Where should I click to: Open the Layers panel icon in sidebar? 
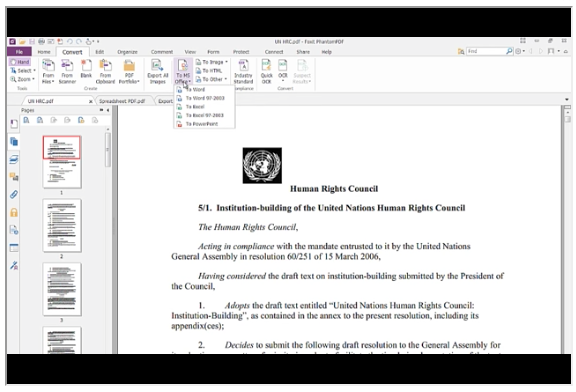(x=14, y=159)
